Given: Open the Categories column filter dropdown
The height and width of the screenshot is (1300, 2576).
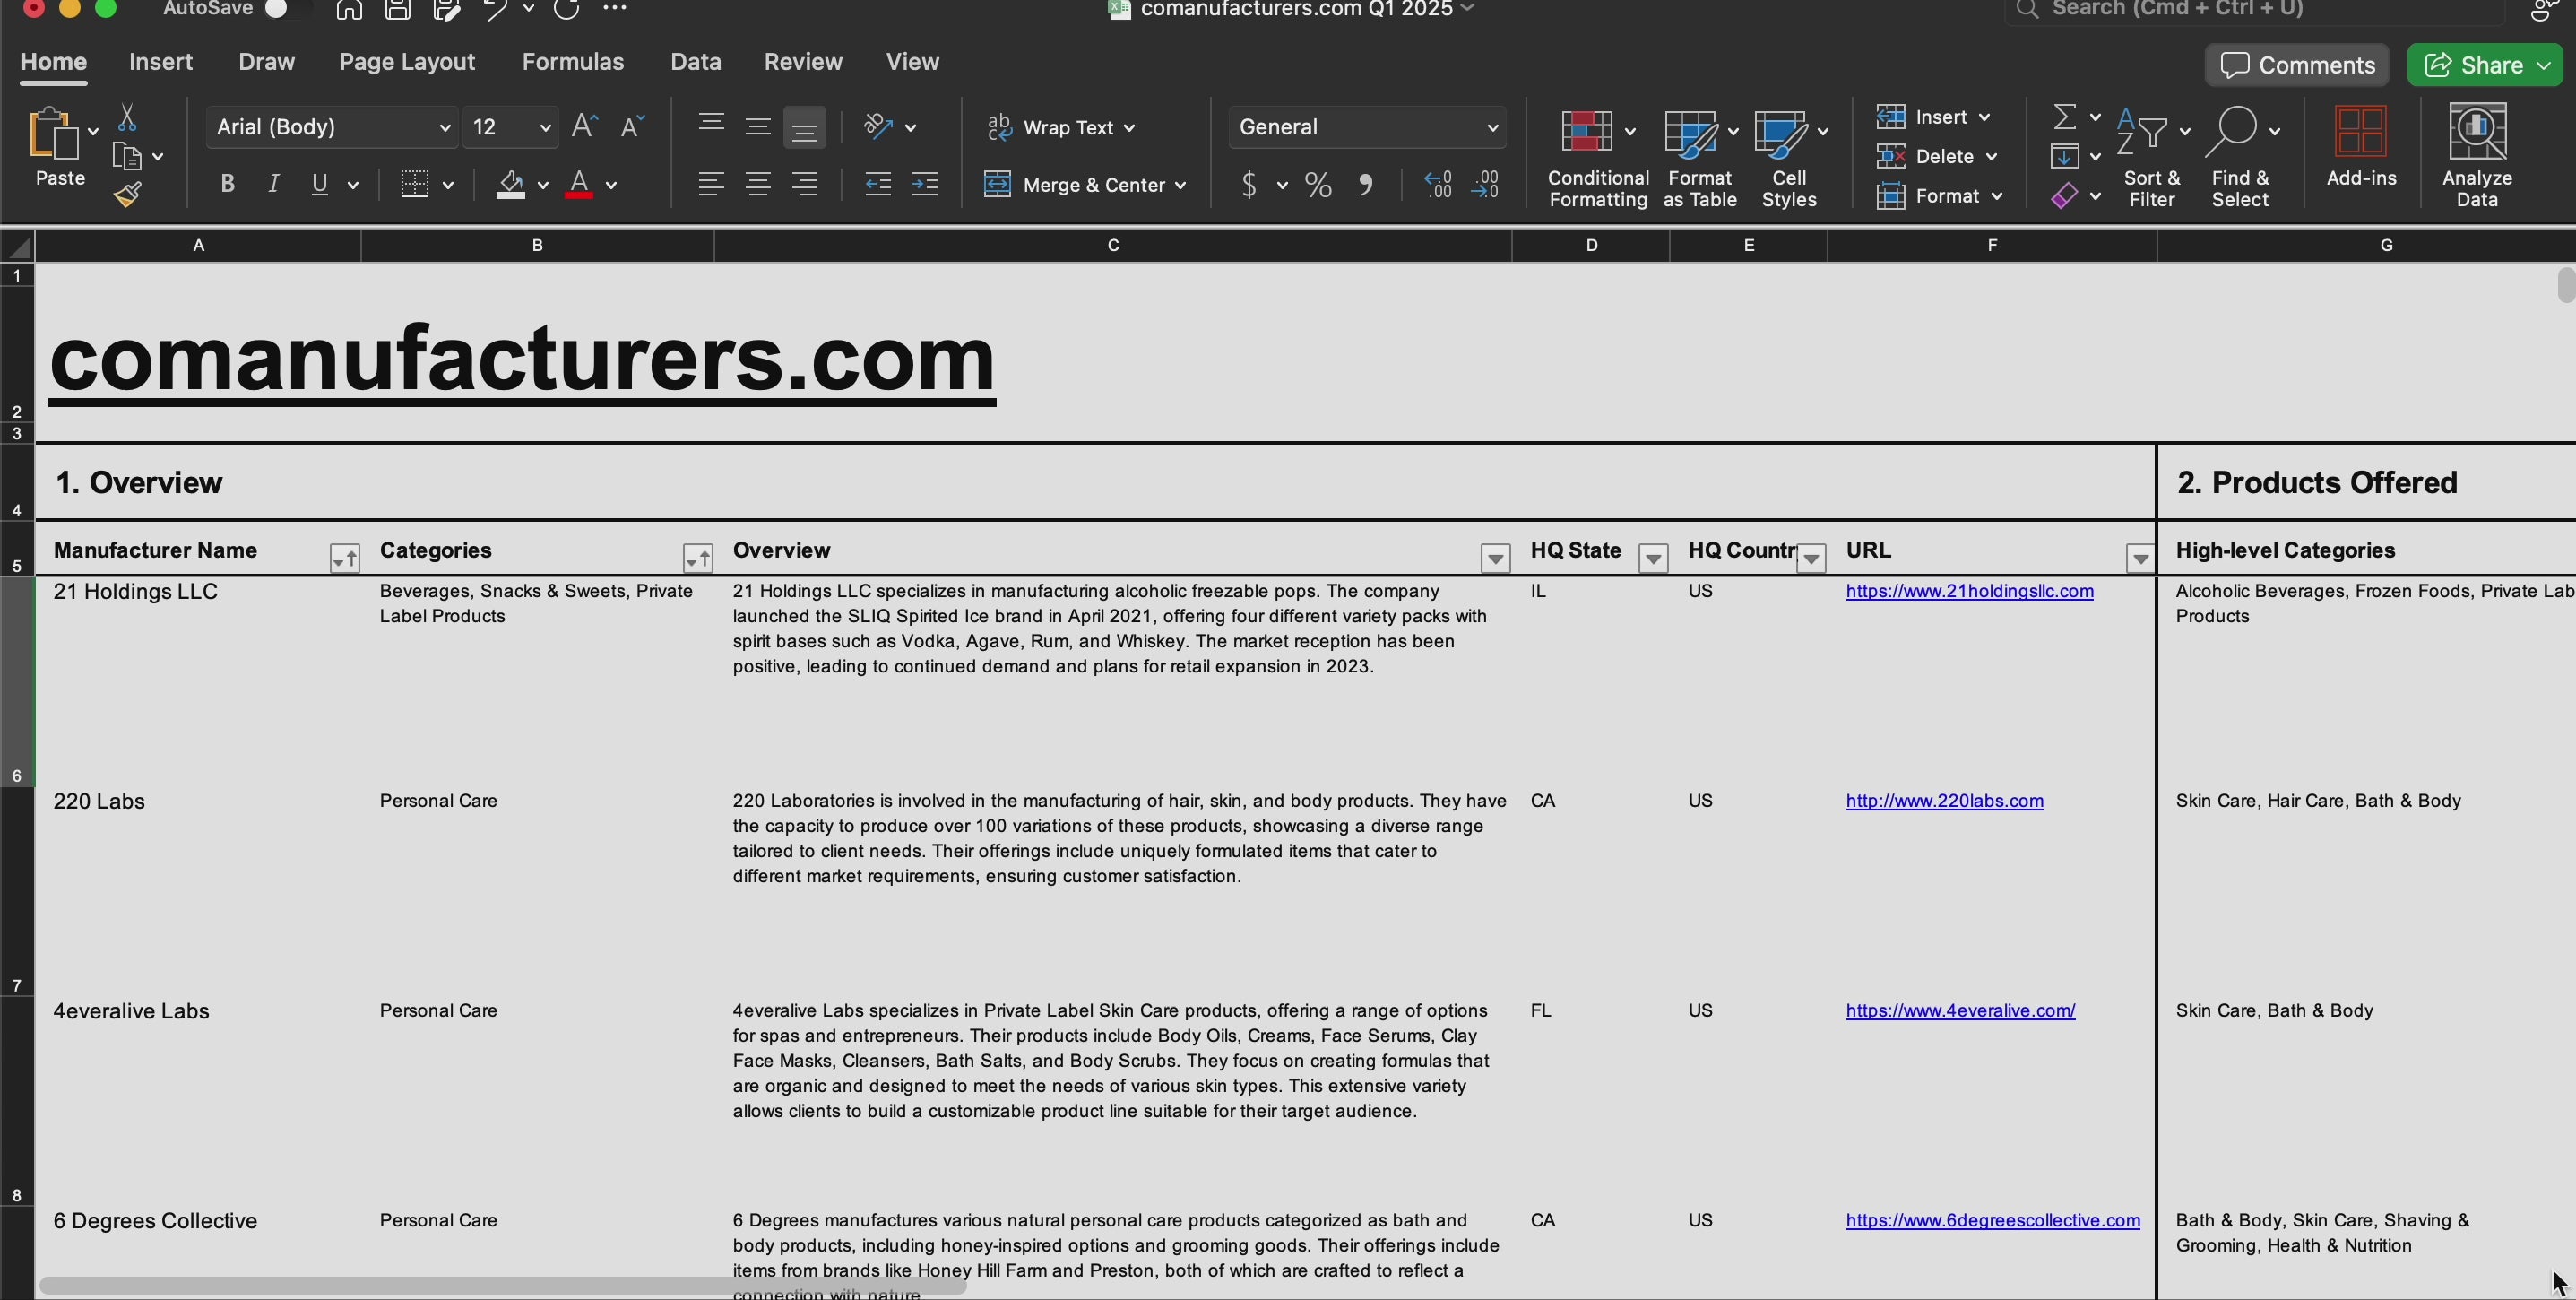Looking at the screenshot, I should [x=698, y=558].
